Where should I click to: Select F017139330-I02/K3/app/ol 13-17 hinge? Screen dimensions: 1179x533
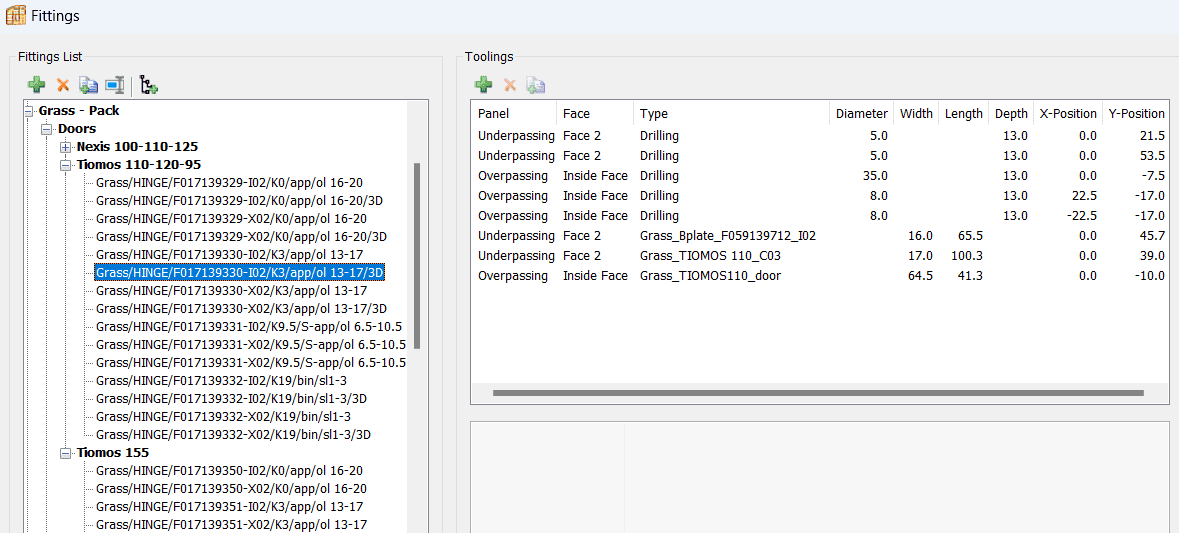pyautogui.click(x=230, y=255)
